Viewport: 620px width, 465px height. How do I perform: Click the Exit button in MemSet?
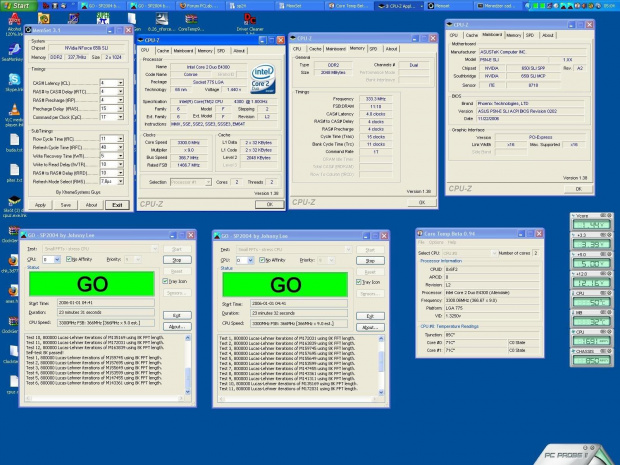[x=117, y=205]
